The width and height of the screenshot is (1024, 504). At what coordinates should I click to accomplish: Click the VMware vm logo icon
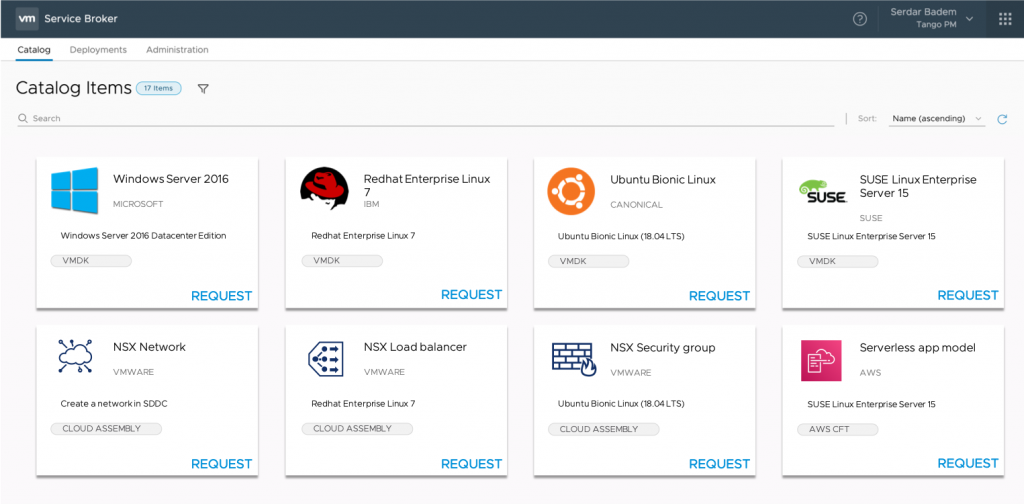27,19
